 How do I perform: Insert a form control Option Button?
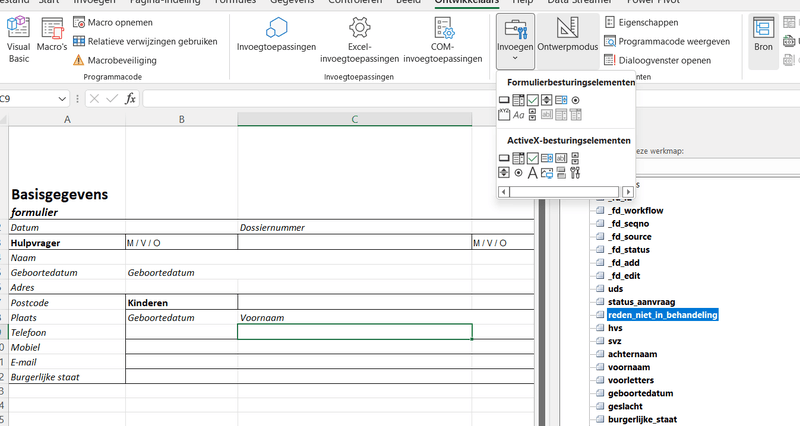coord(576,100)
